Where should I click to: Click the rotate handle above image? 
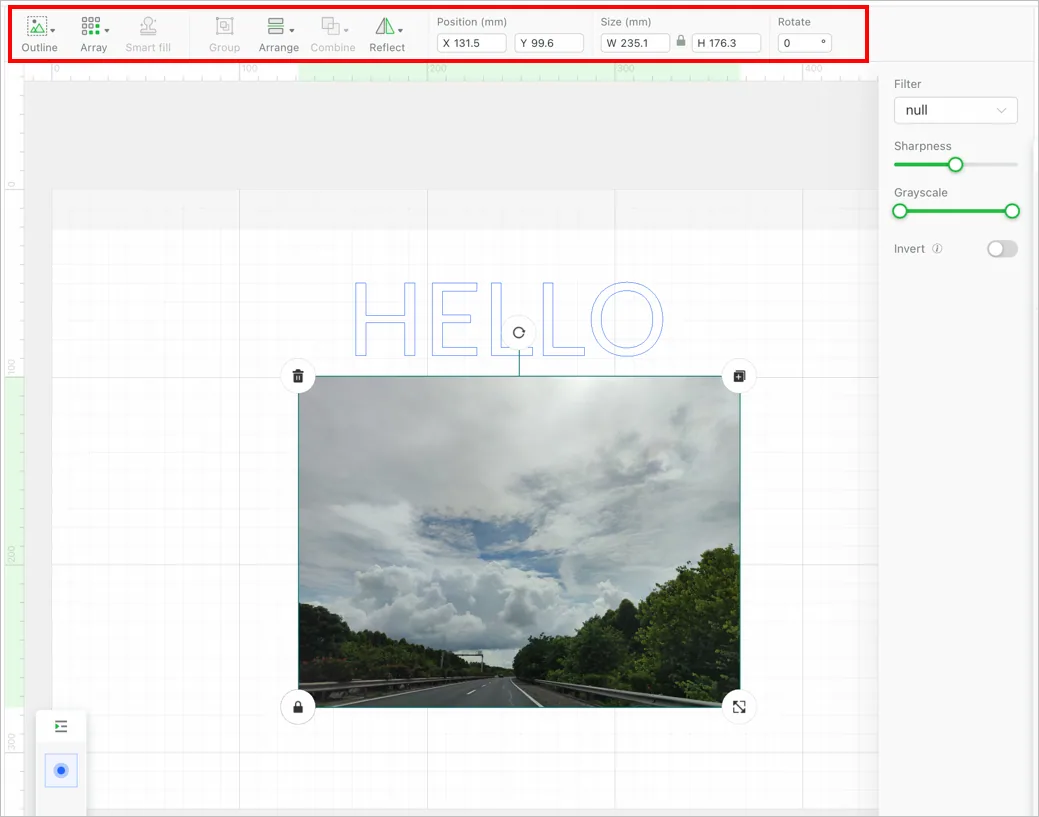pyautogui.click(x=519, y=333)
